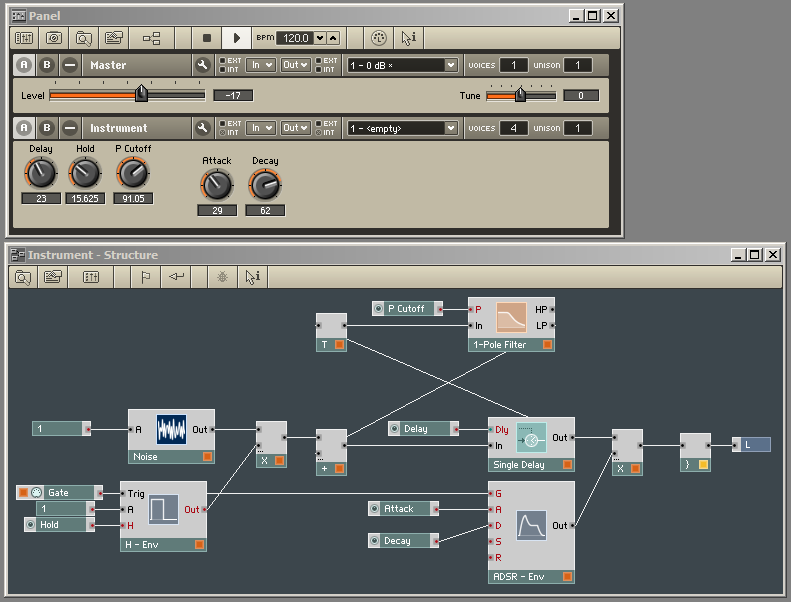Click the Hold knob on panel
Image resolution: width=791 pixels, height=602 pixels.
coord(85,173)
